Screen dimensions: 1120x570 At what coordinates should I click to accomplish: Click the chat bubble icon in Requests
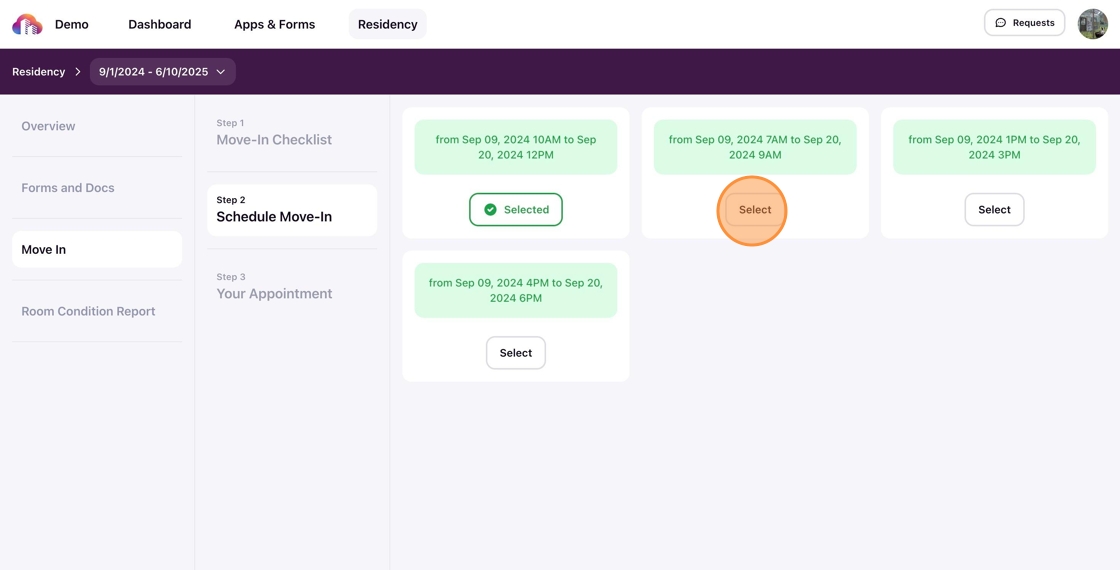pos(1000,23)
